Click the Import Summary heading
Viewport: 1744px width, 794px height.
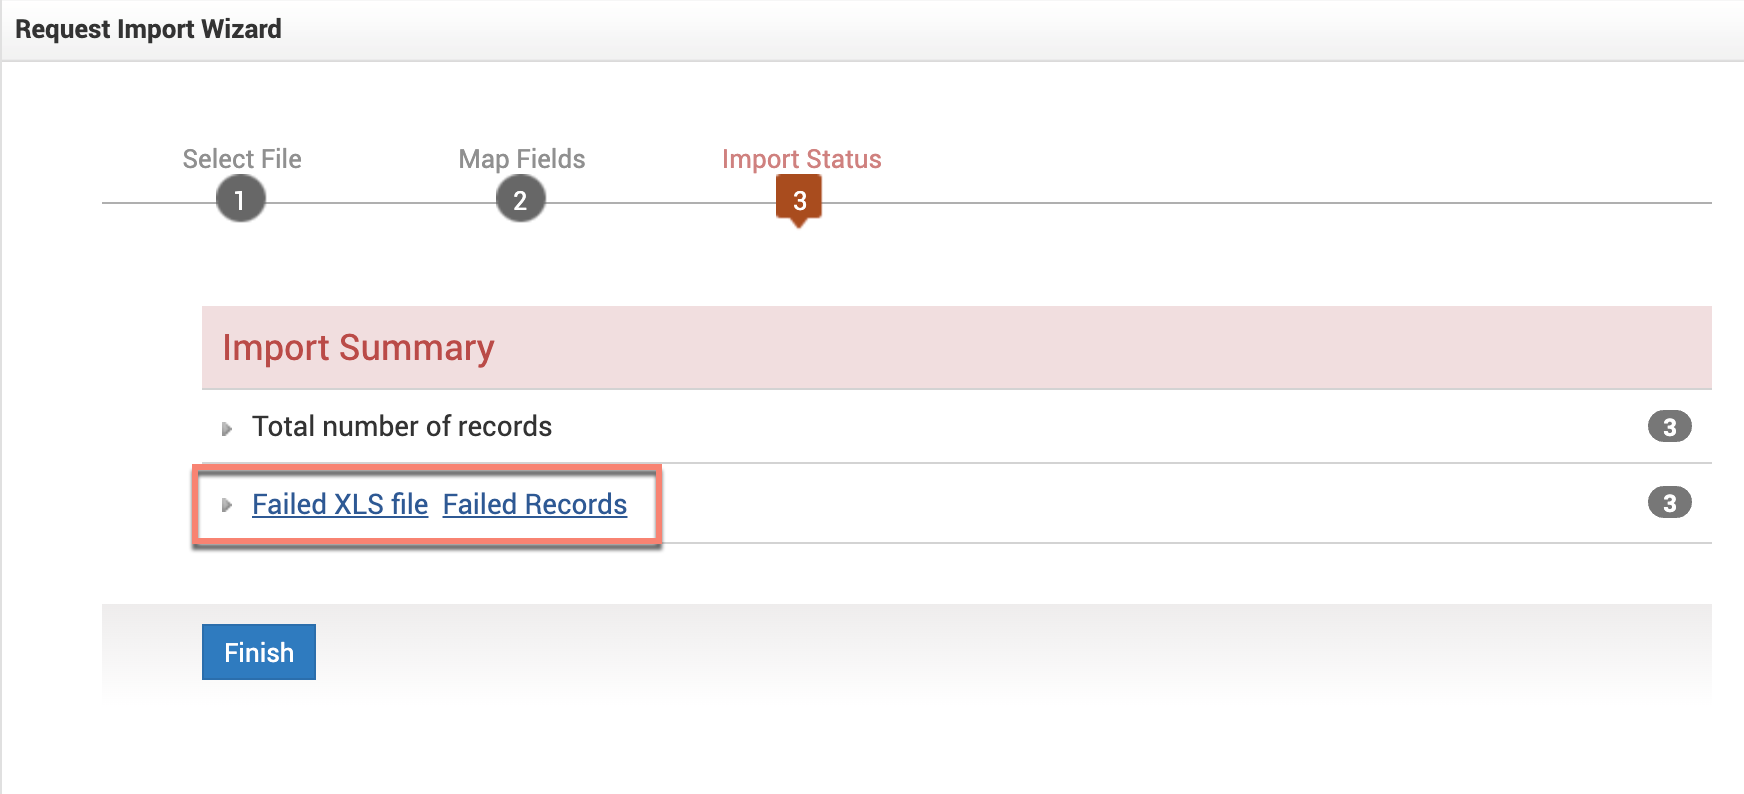pyautogui.click(x=358, y=348)
